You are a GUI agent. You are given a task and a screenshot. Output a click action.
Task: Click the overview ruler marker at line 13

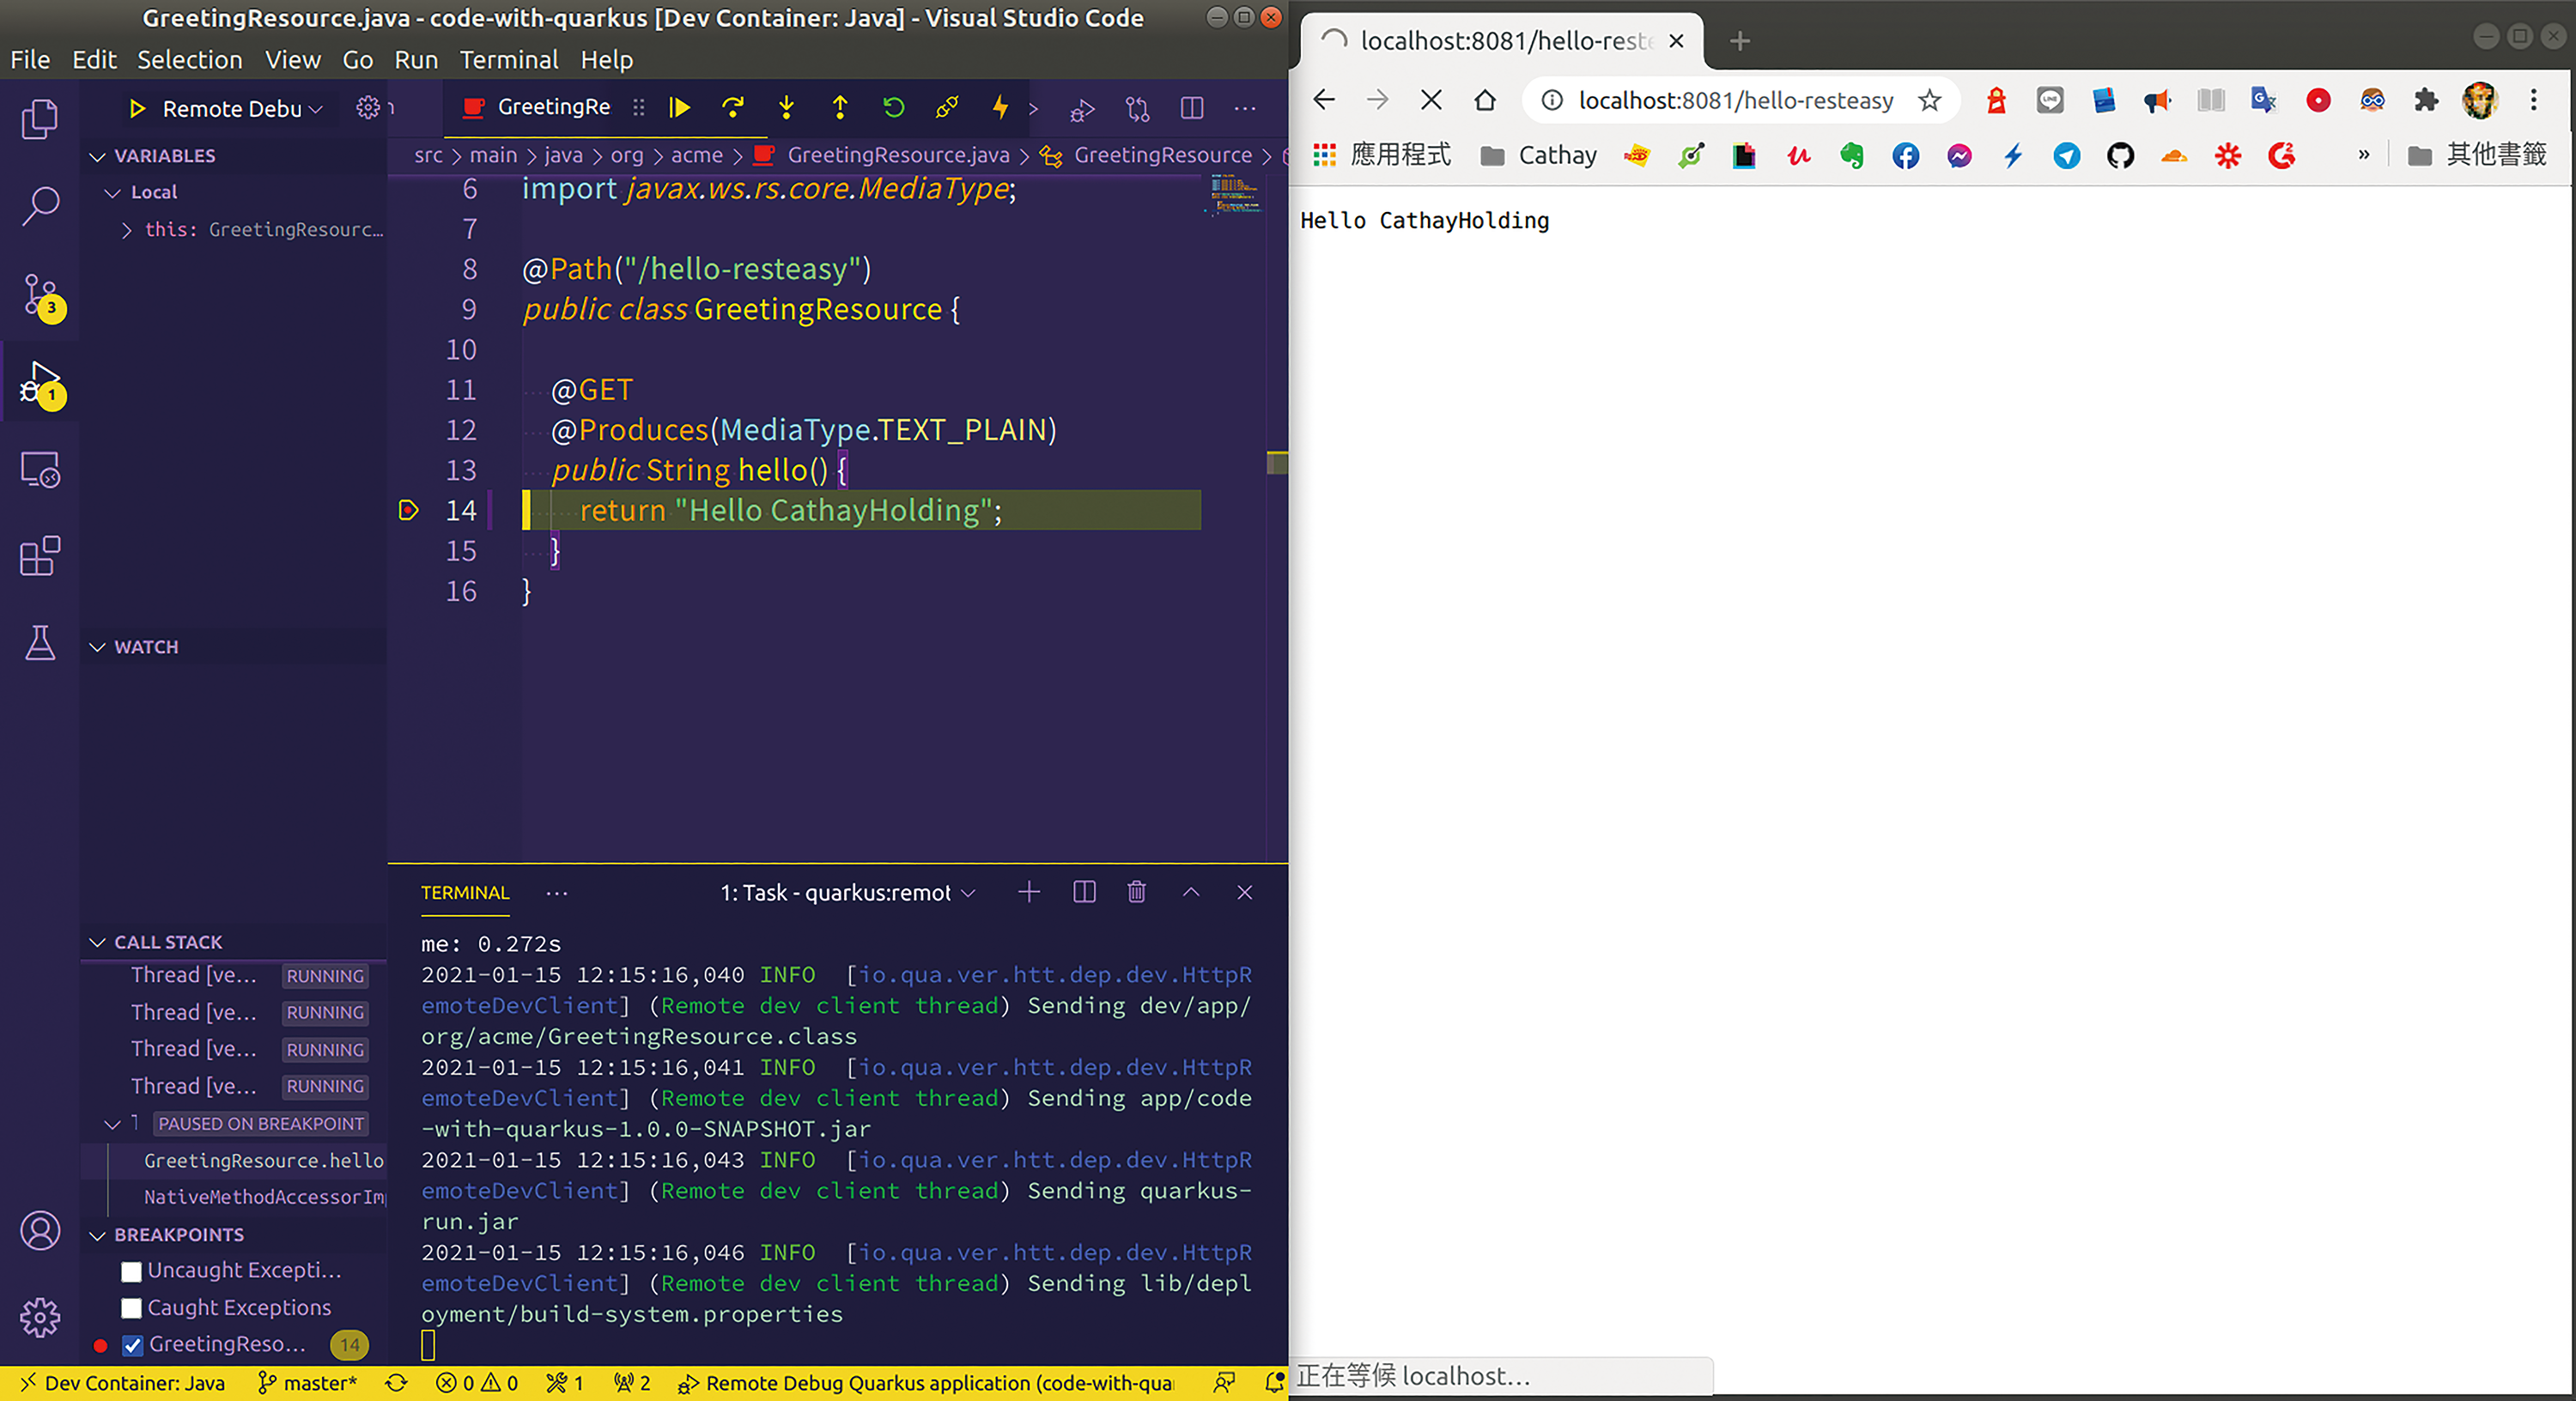click(1277, 463)
